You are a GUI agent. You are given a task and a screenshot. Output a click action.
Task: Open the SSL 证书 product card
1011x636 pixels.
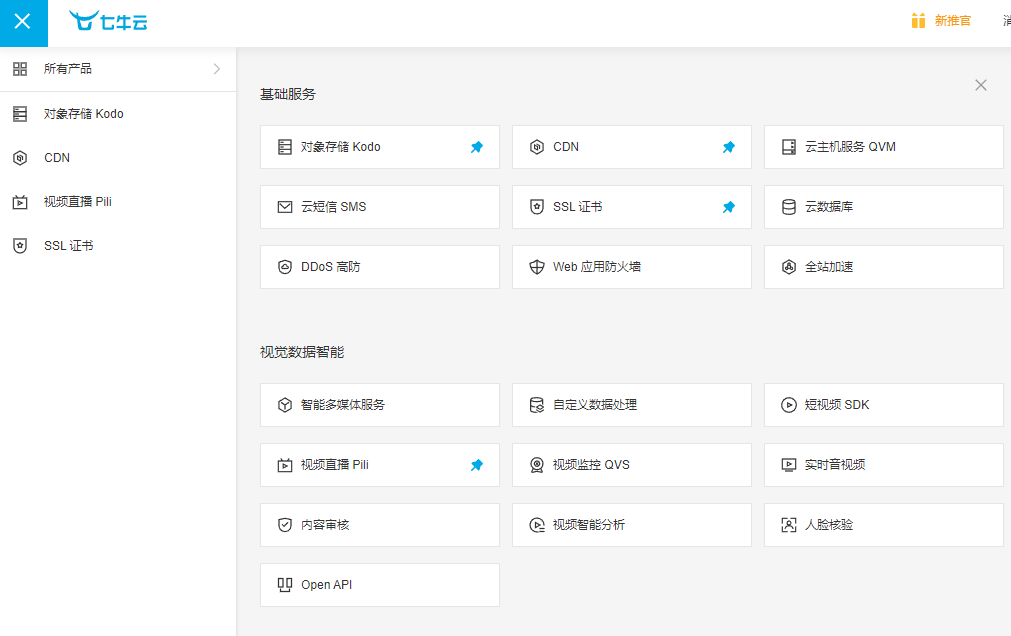coord(632,207)
